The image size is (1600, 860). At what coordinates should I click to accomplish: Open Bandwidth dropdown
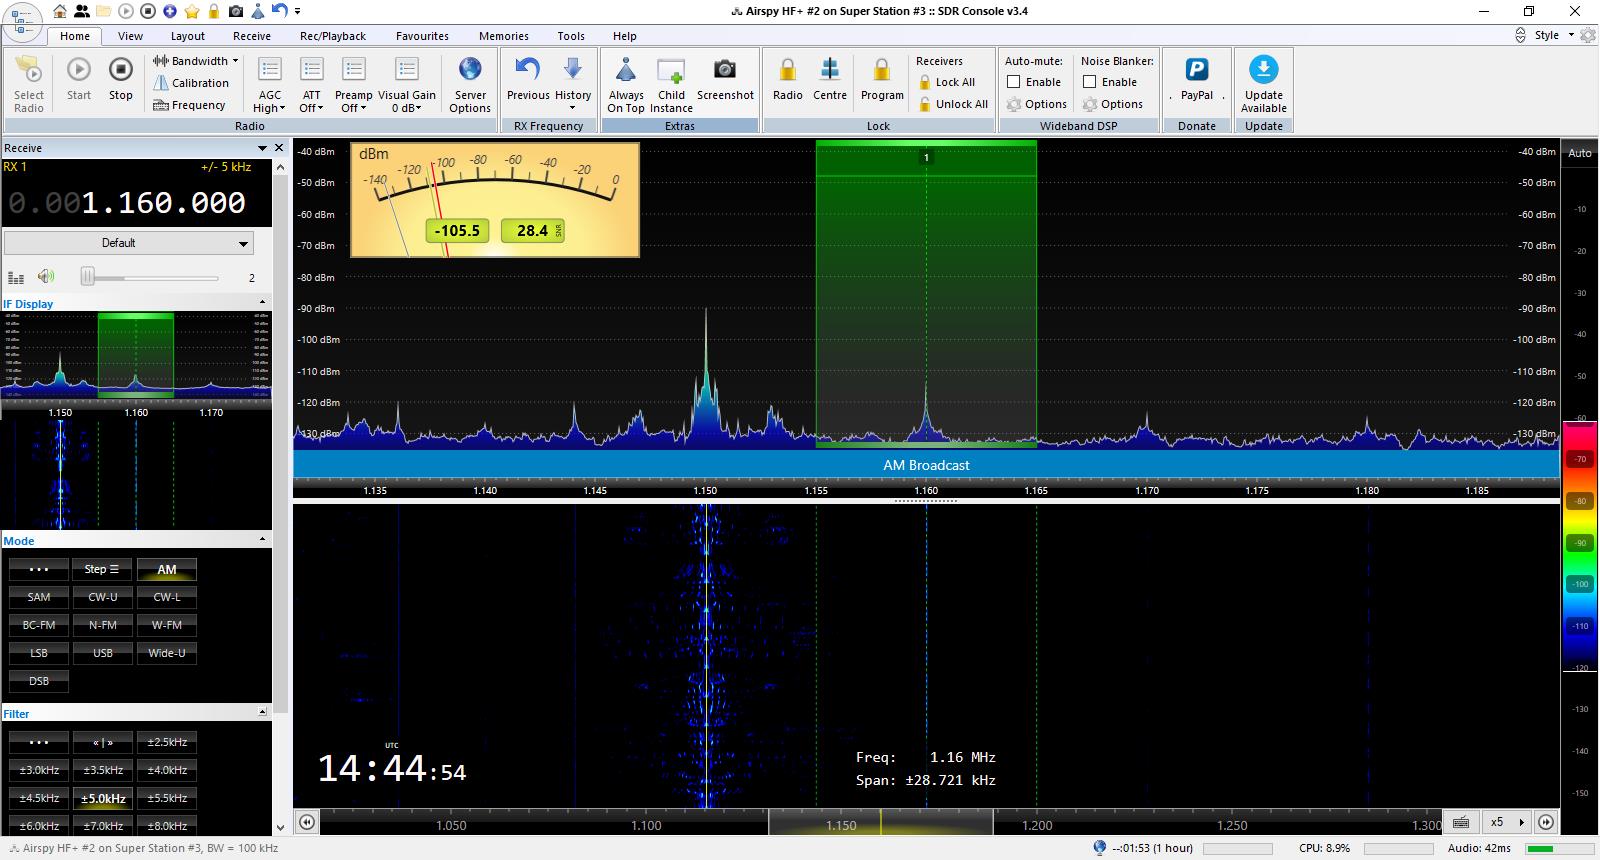[195, 61]
